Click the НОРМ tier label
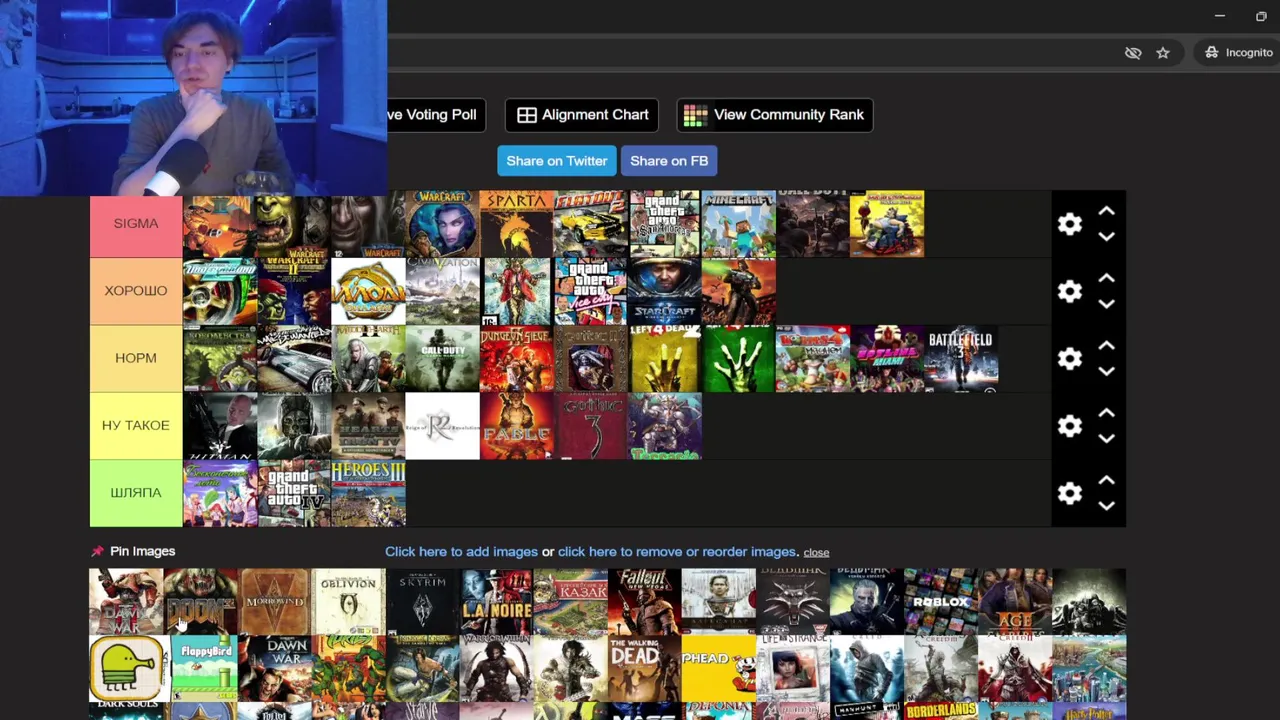Image resolution: width=1280 pixels, height=720 pixels. pyautogui.click(x=136, y=358)
